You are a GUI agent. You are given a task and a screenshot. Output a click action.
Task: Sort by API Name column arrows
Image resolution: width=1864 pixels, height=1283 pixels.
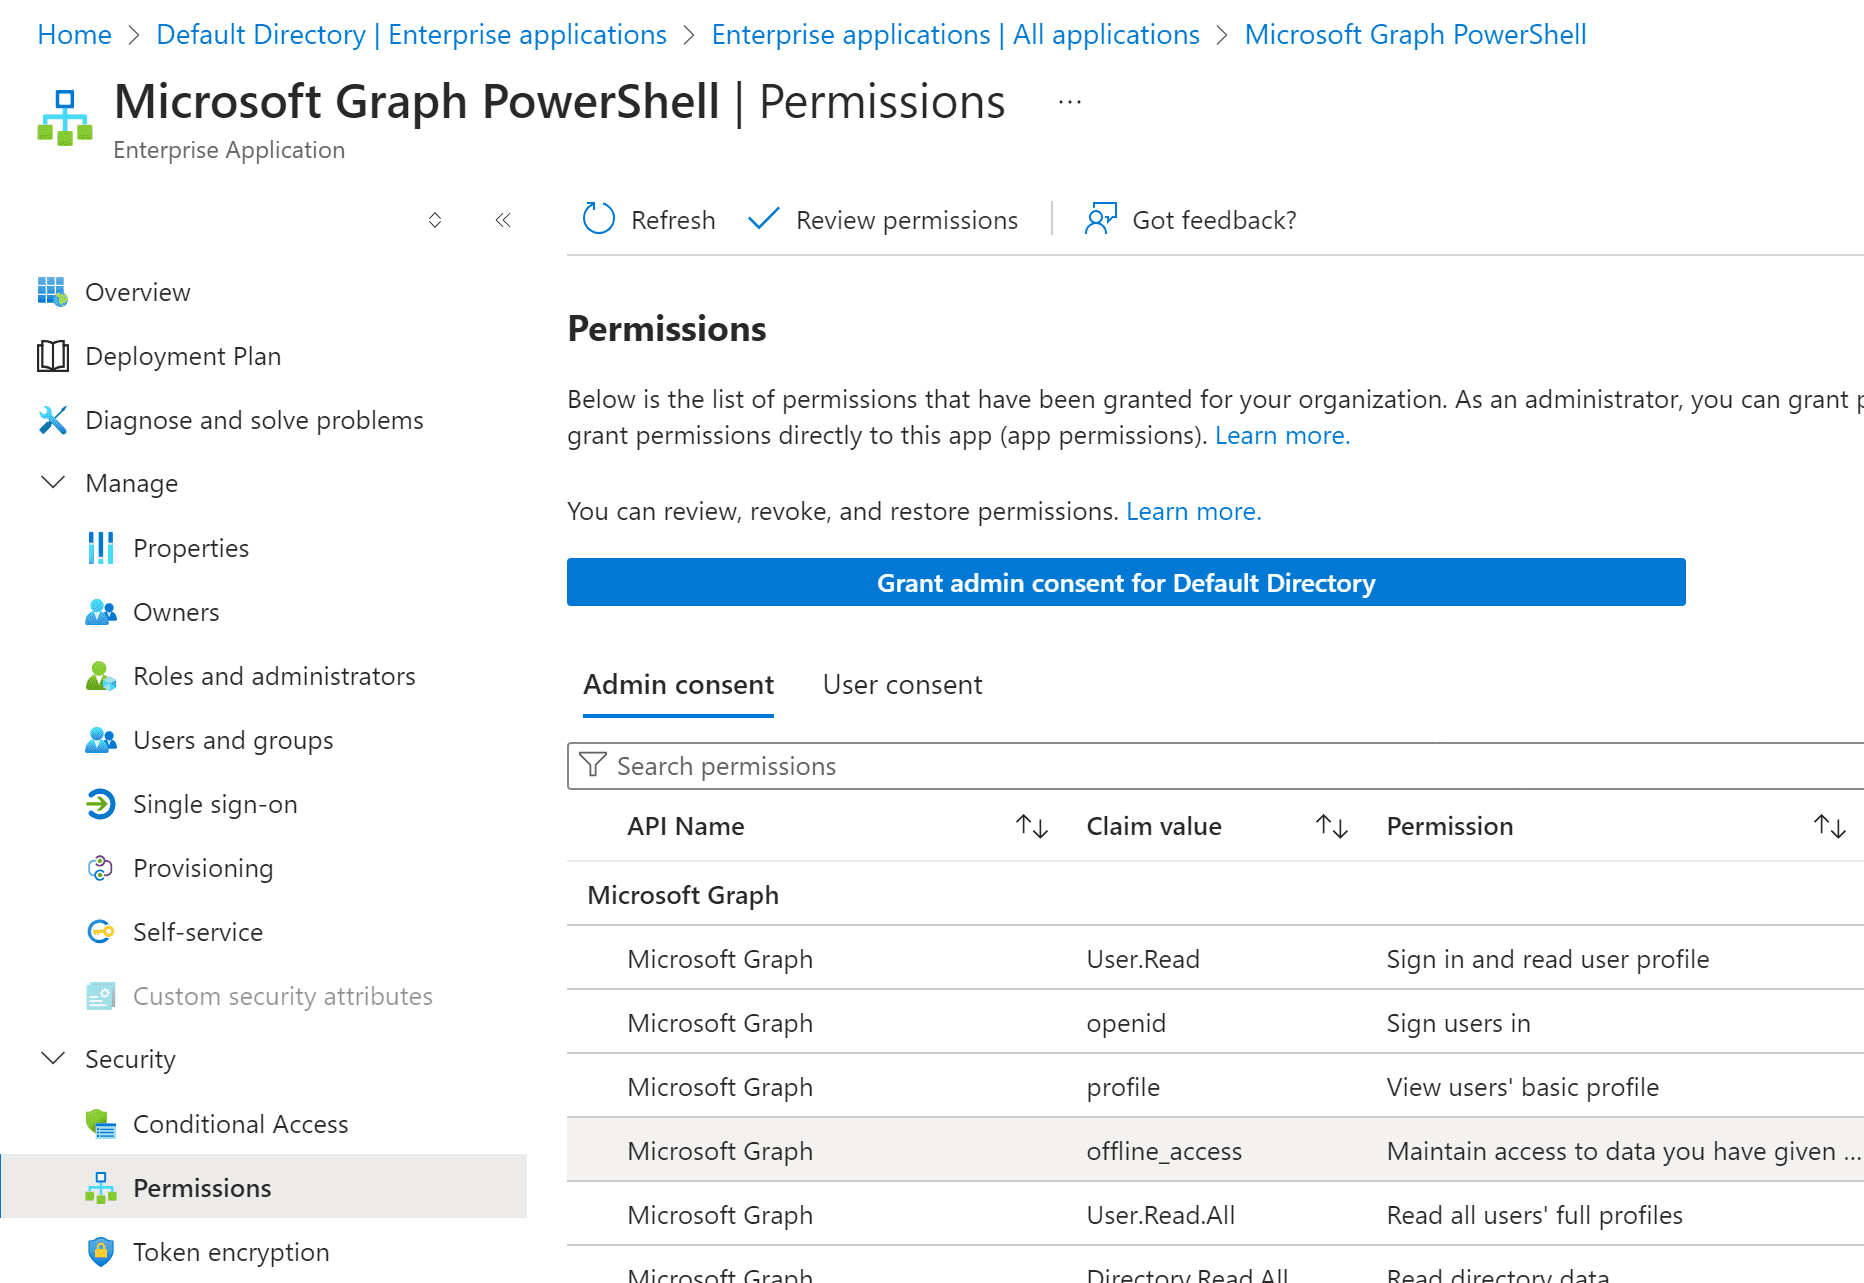click(x=1031, y=826)
